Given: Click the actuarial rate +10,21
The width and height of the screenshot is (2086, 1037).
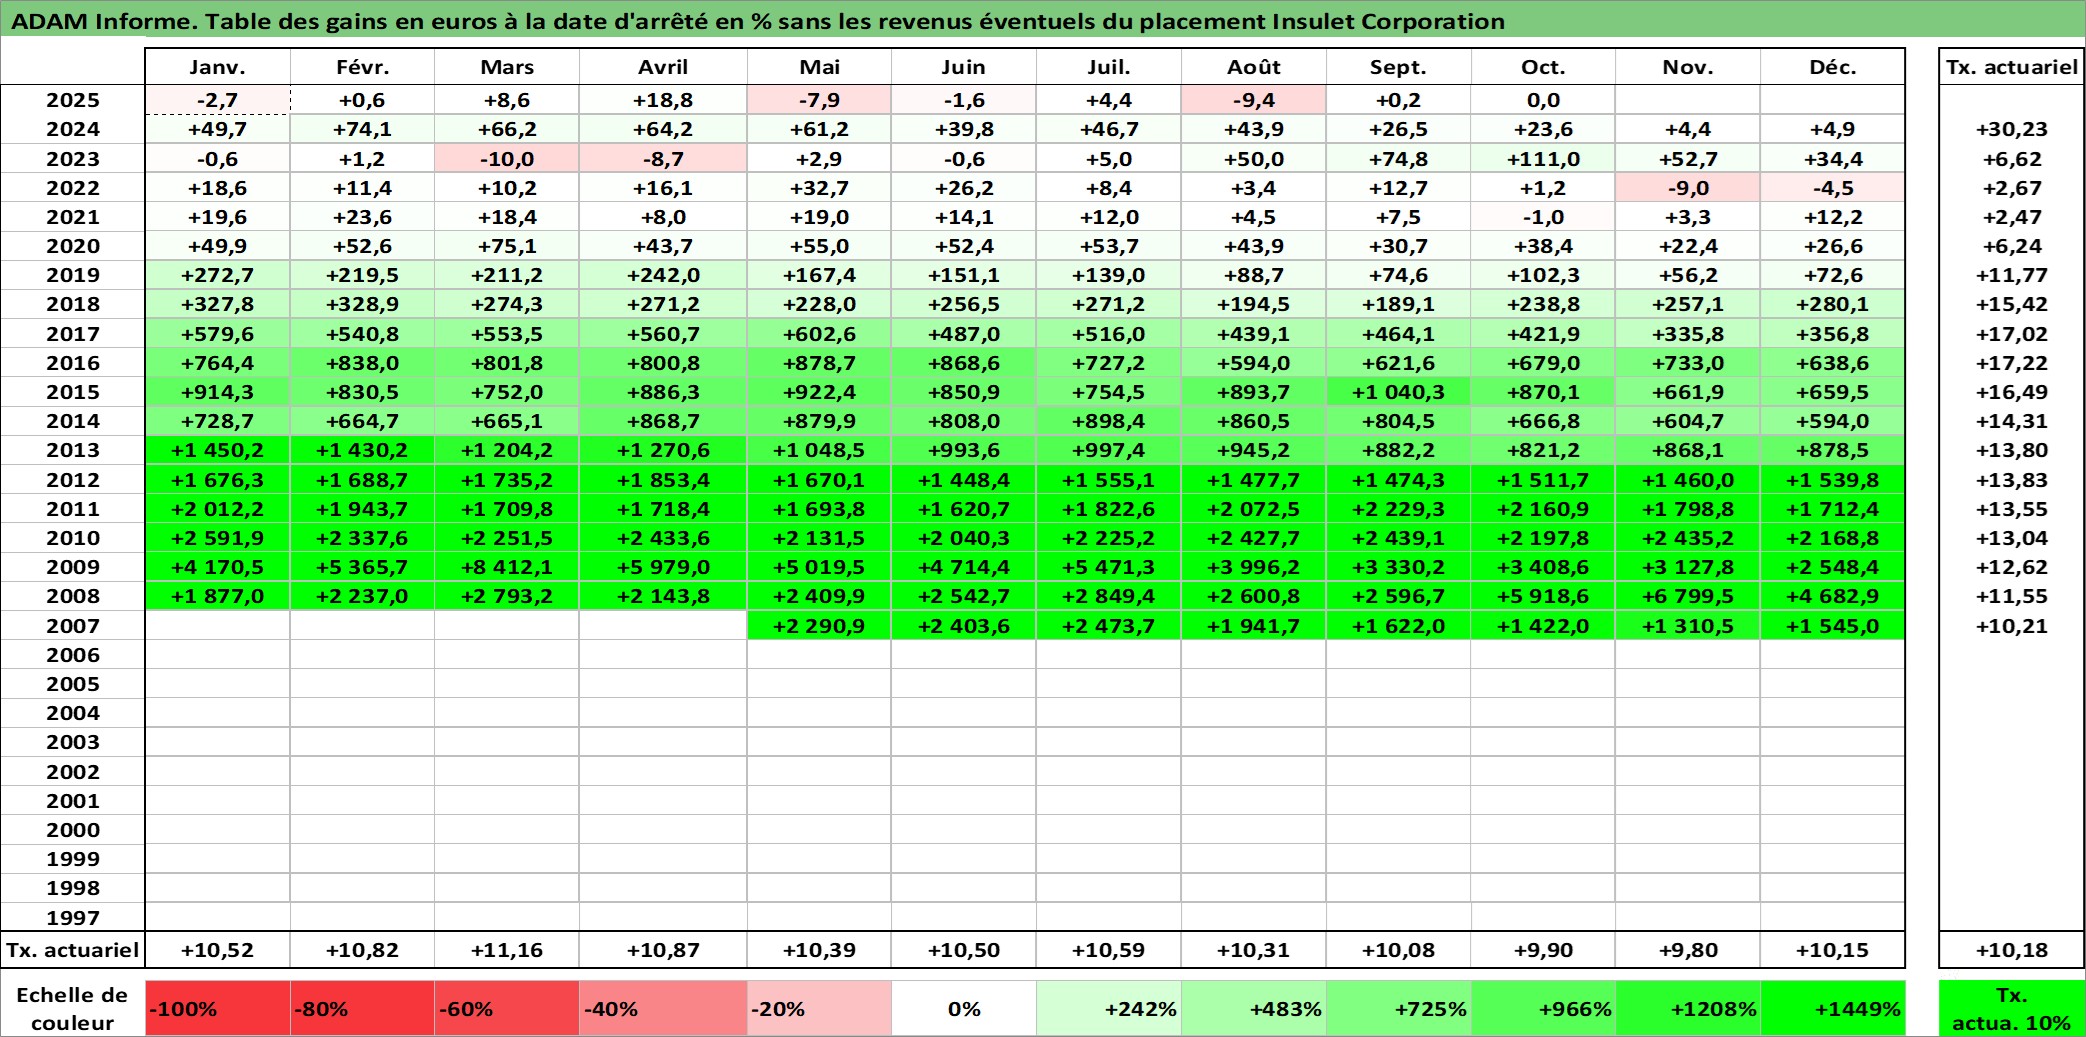Looking at the screenshot, I should (x=2011, y=626).
